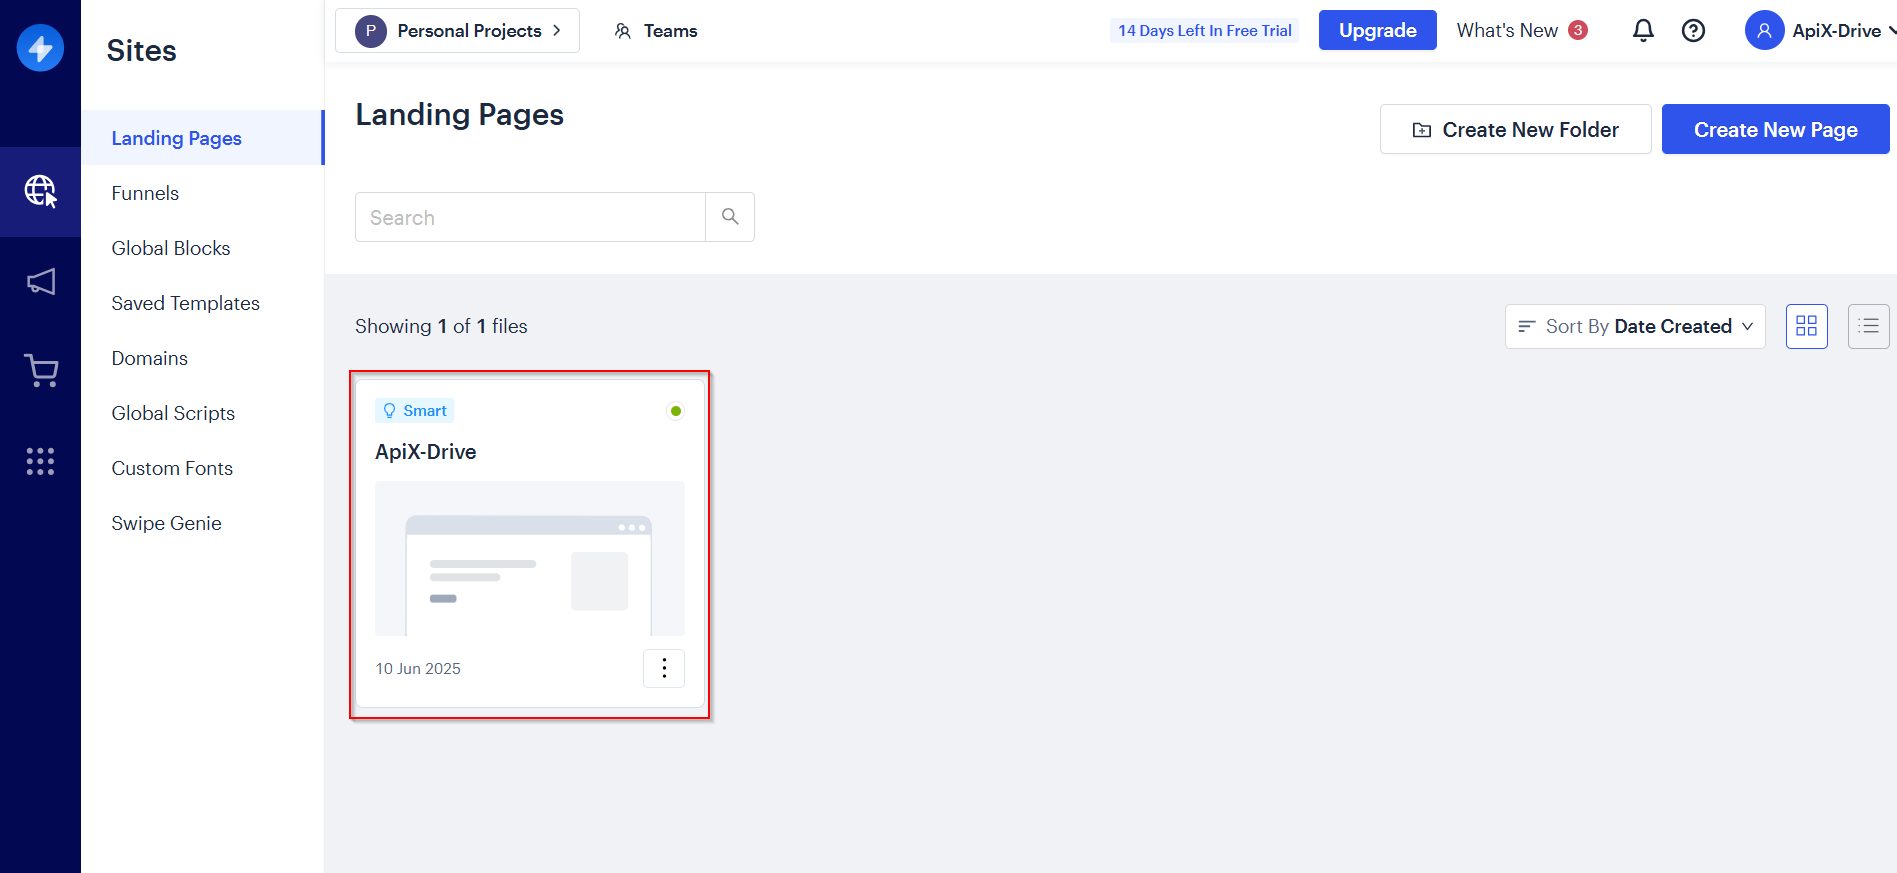
Task: Click the lightning bolt logo icon
Action: [40, 48]
